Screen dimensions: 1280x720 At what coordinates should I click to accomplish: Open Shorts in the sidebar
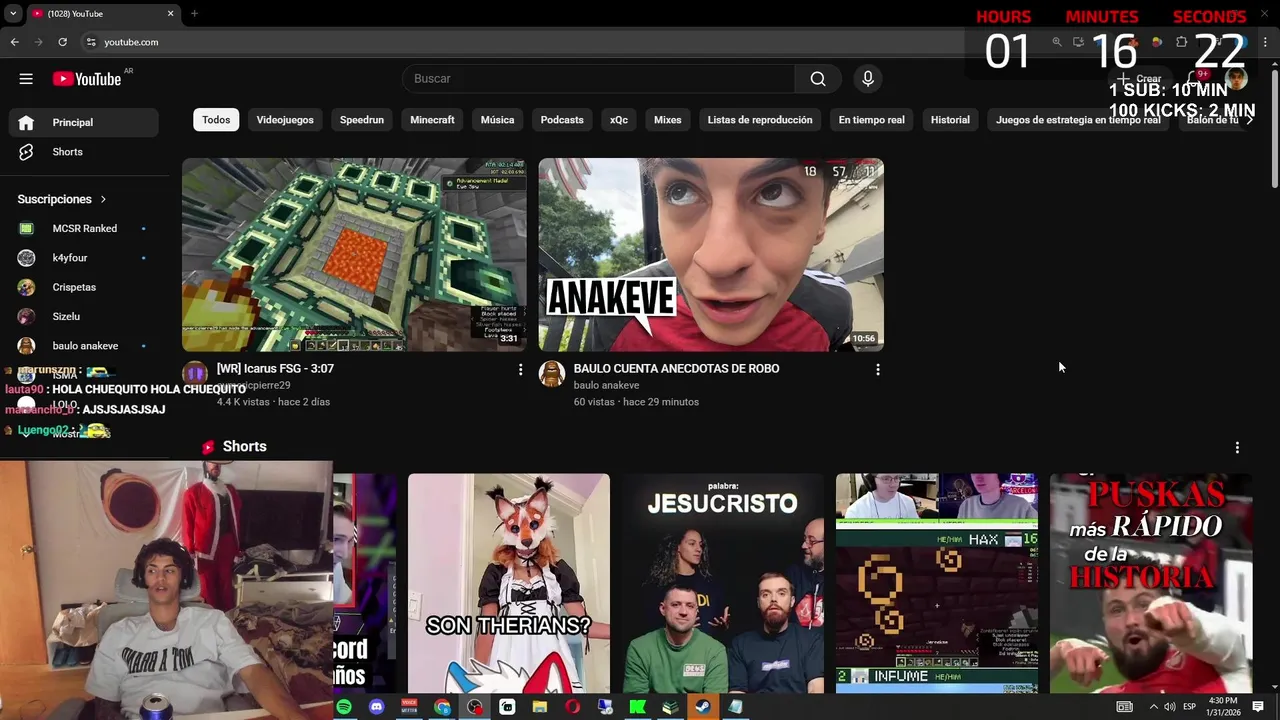84,152
